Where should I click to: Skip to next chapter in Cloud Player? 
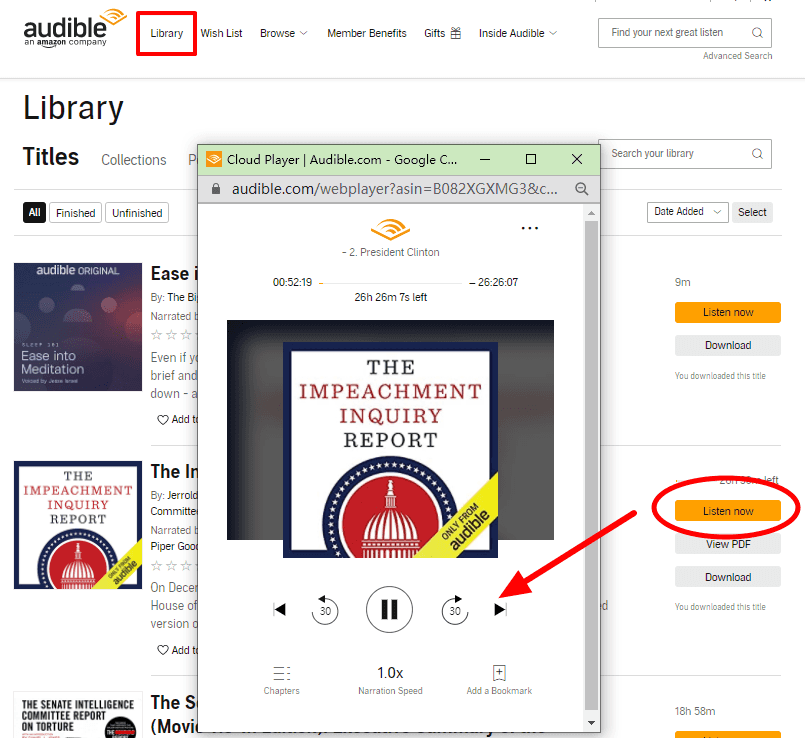click(500, 610)
